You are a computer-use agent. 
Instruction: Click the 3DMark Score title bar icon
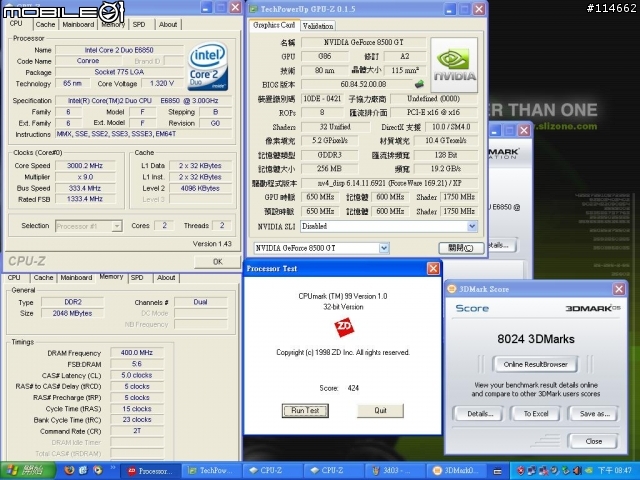pyautogui.click(x=452, y=289)
